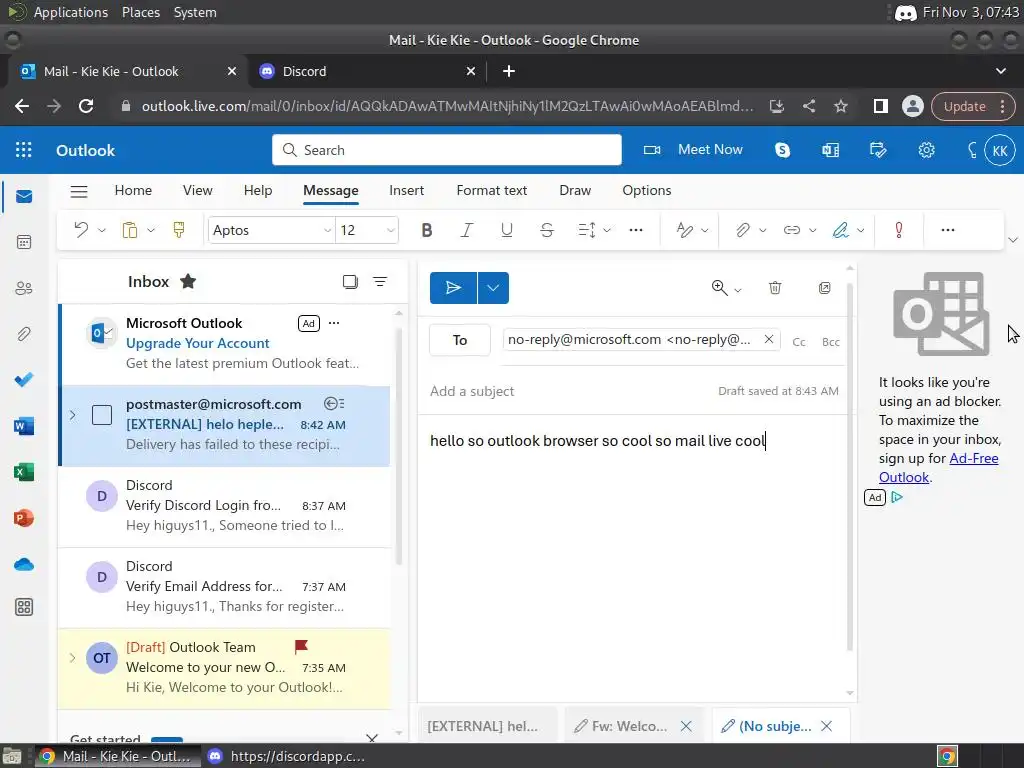Open the Home ribbon tab
1024x768 pixels.
click(x=133, y=190)
